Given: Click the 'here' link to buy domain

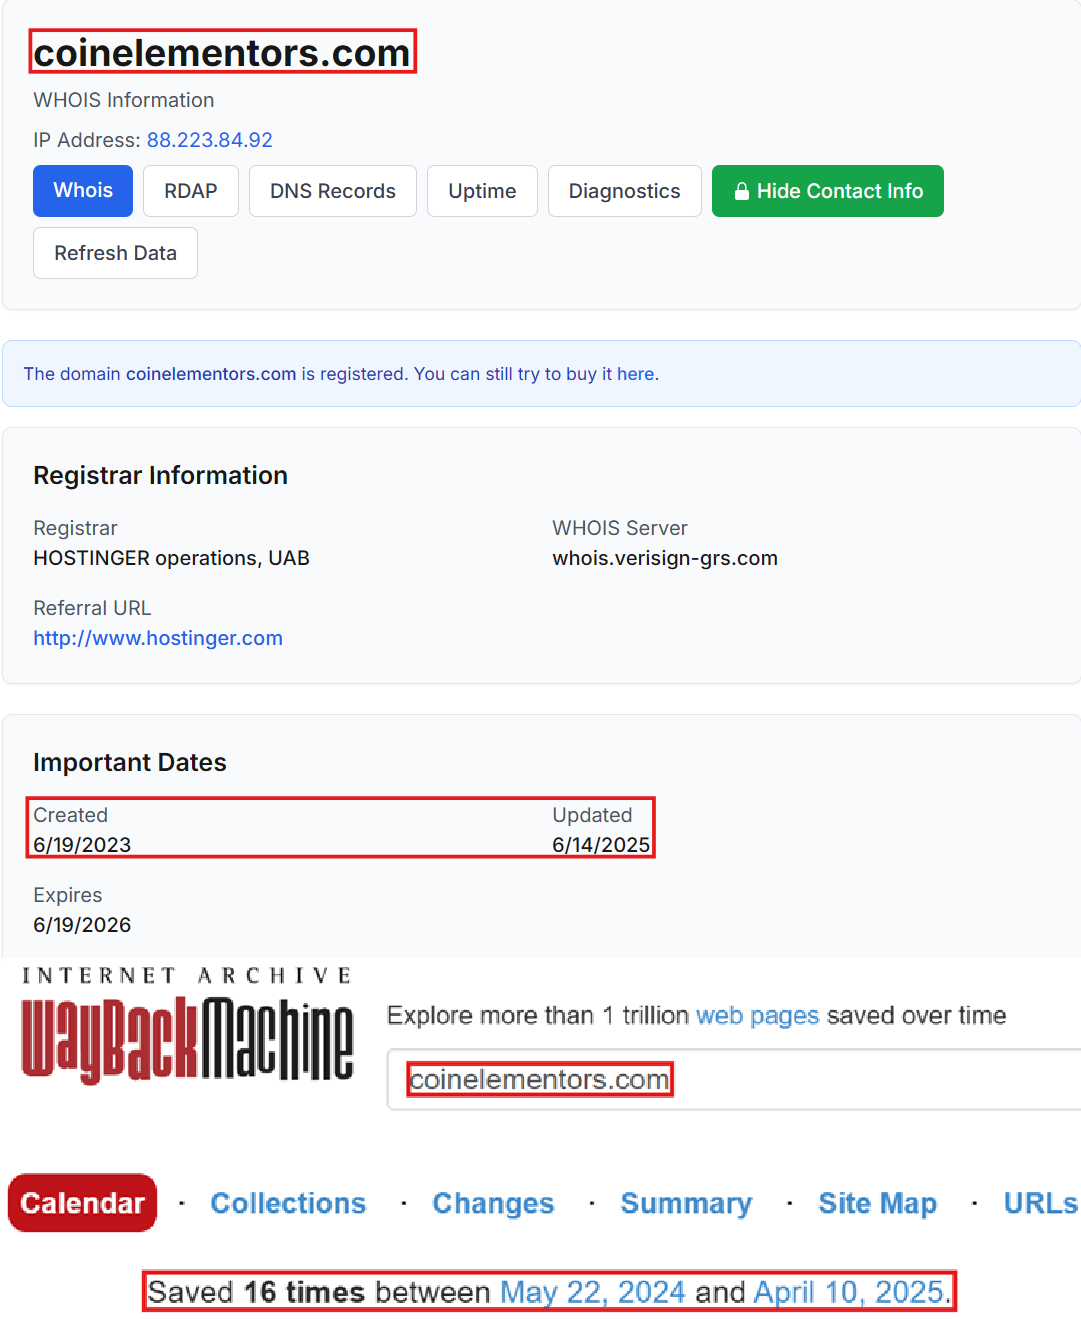Looking at the screenshot, I should 636,374.
